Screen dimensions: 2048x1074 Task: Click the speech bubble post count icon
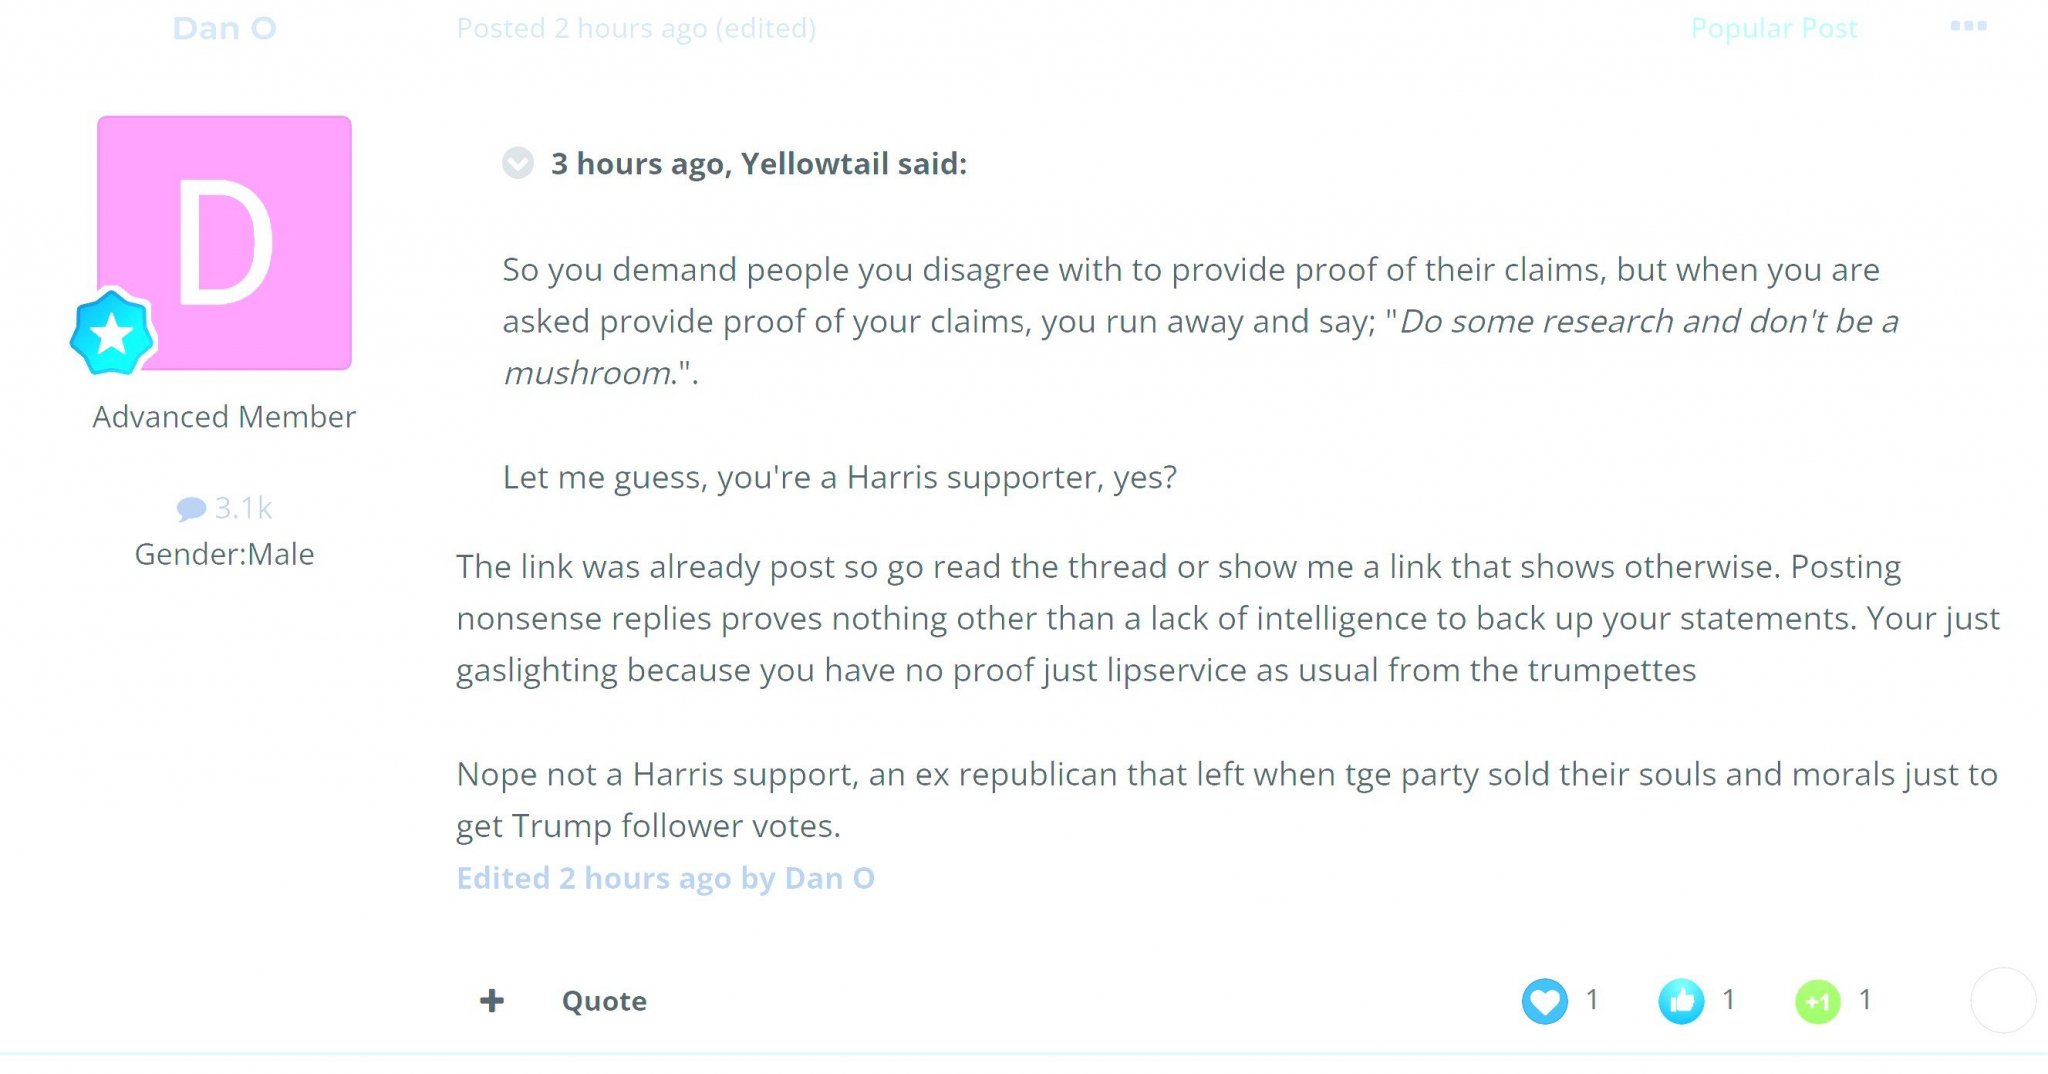(x=191, y=509)
